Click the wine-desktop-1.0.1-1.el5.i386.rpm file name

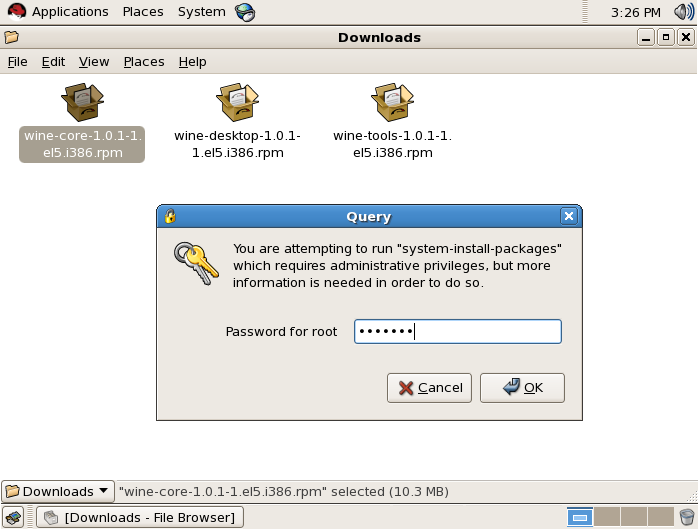pos(237,144)
